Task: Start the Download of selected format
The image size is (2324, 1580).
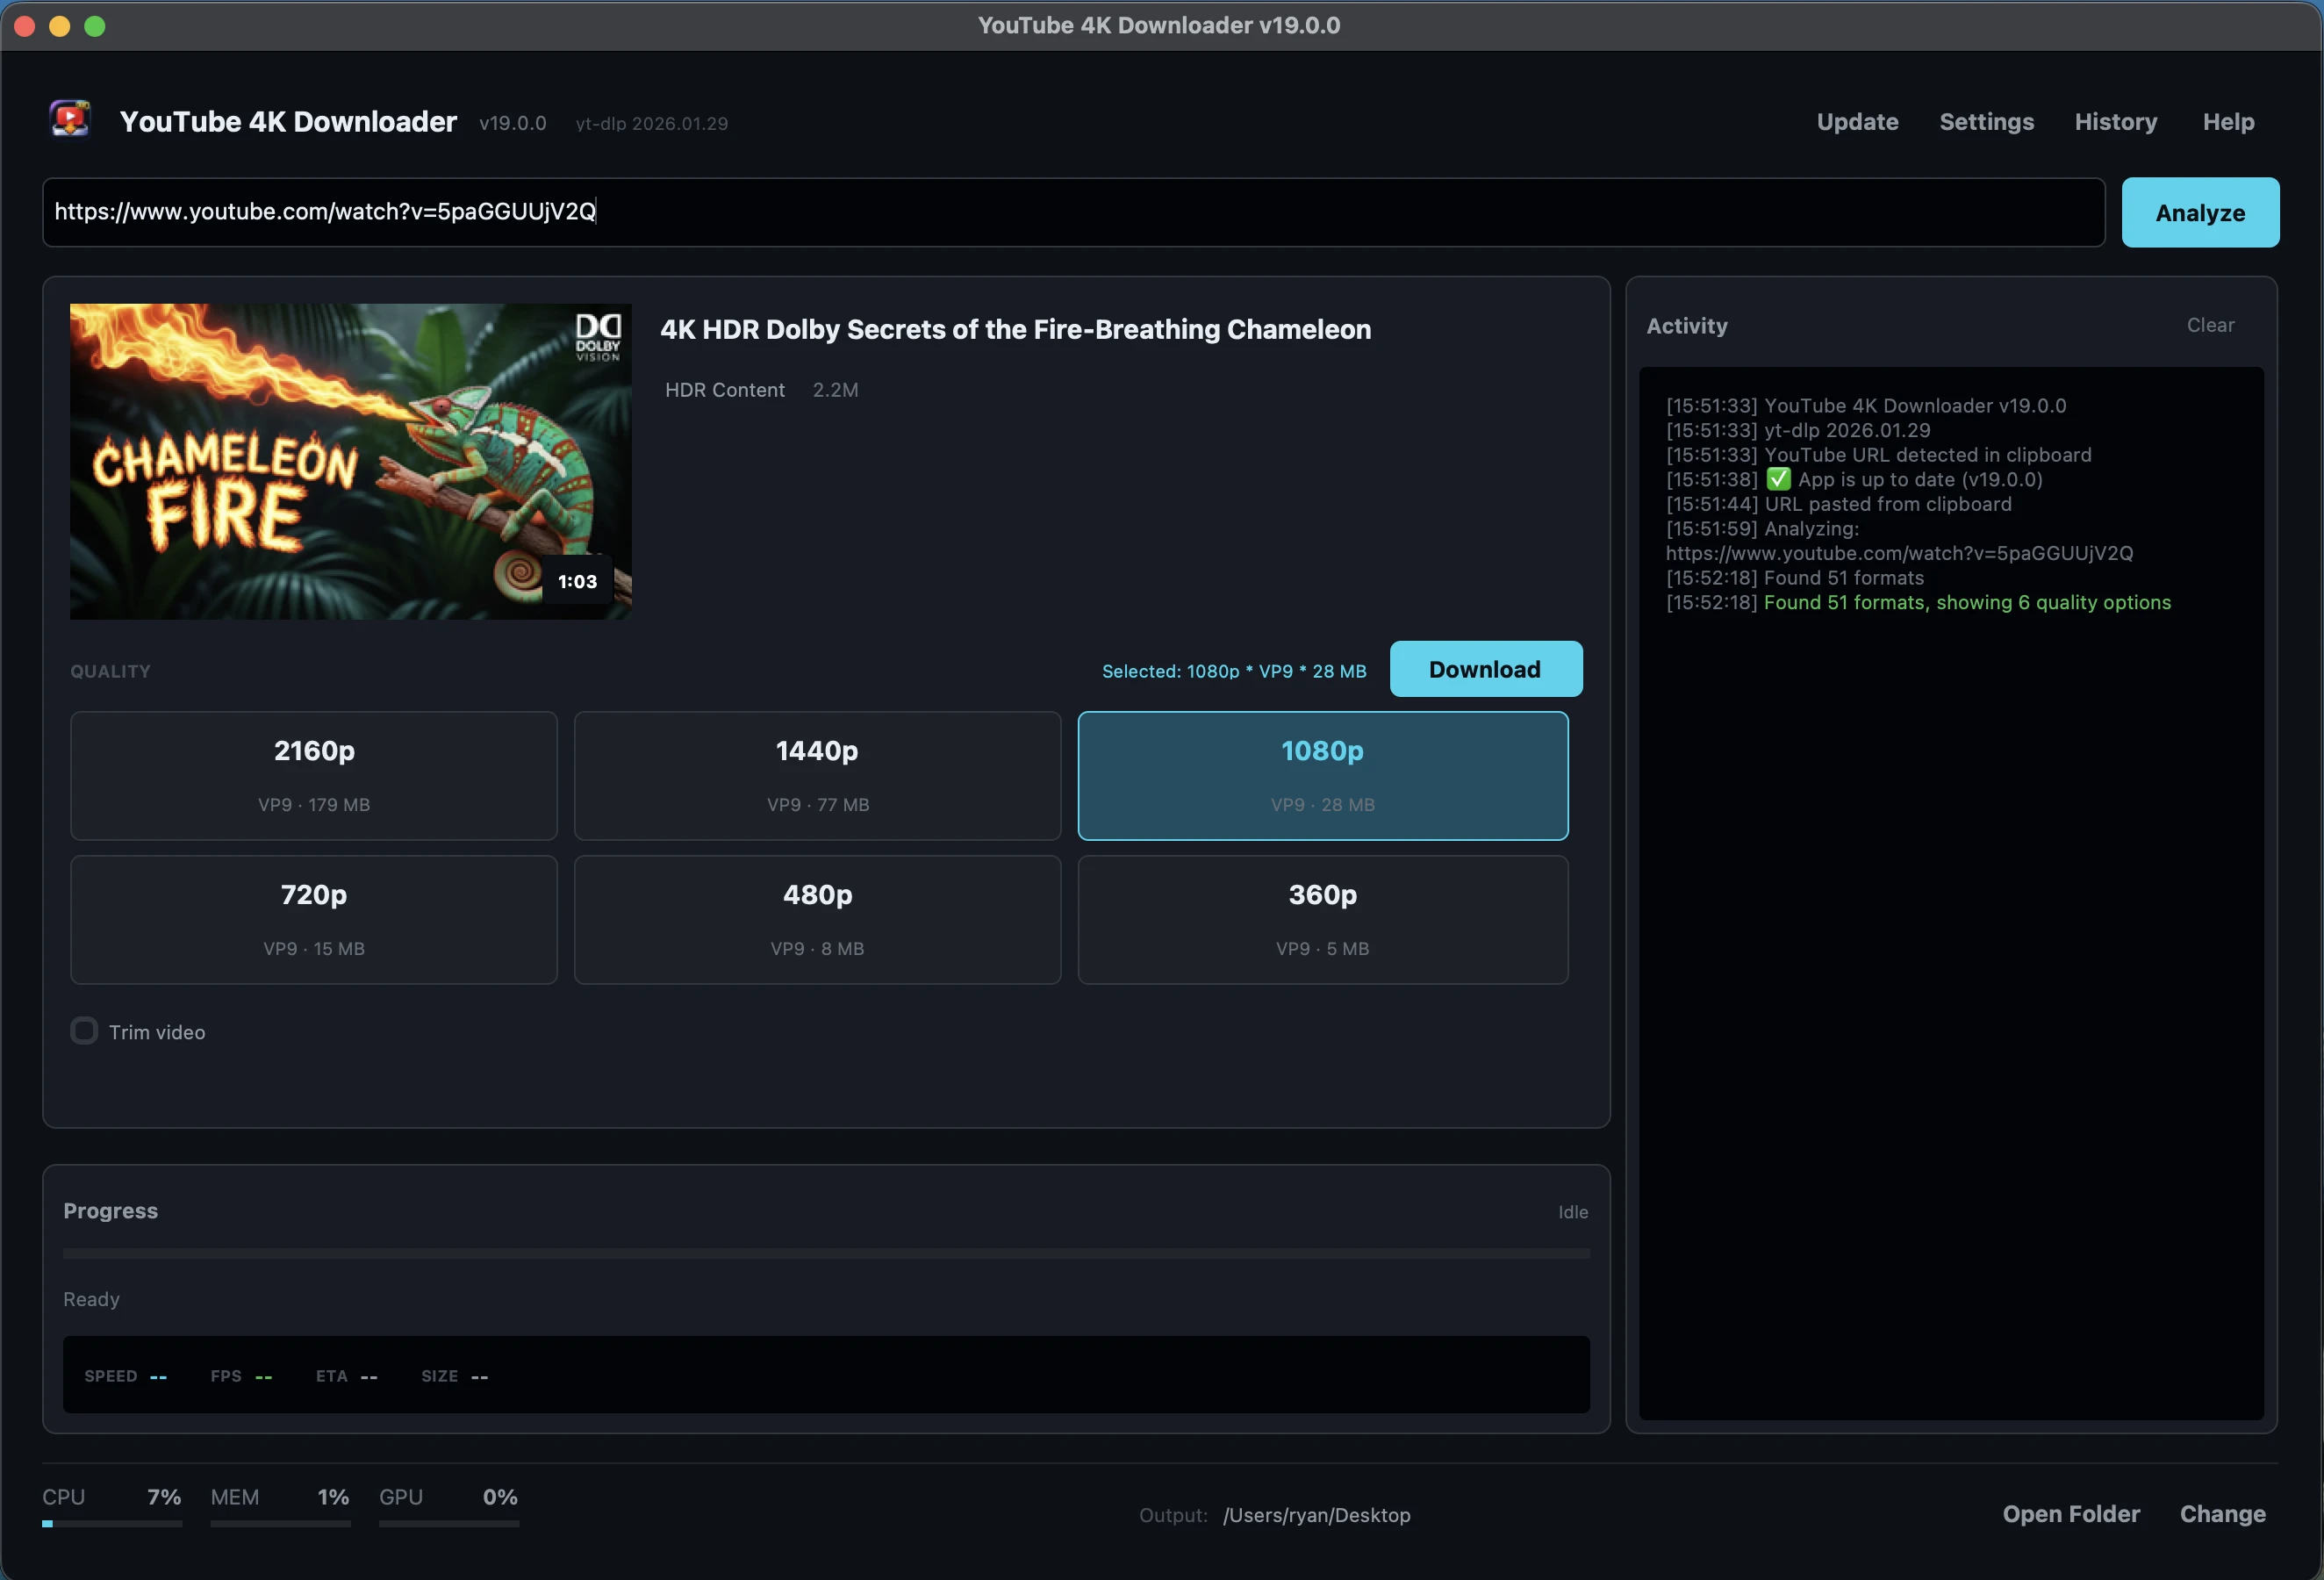Action: (1485, 669)
